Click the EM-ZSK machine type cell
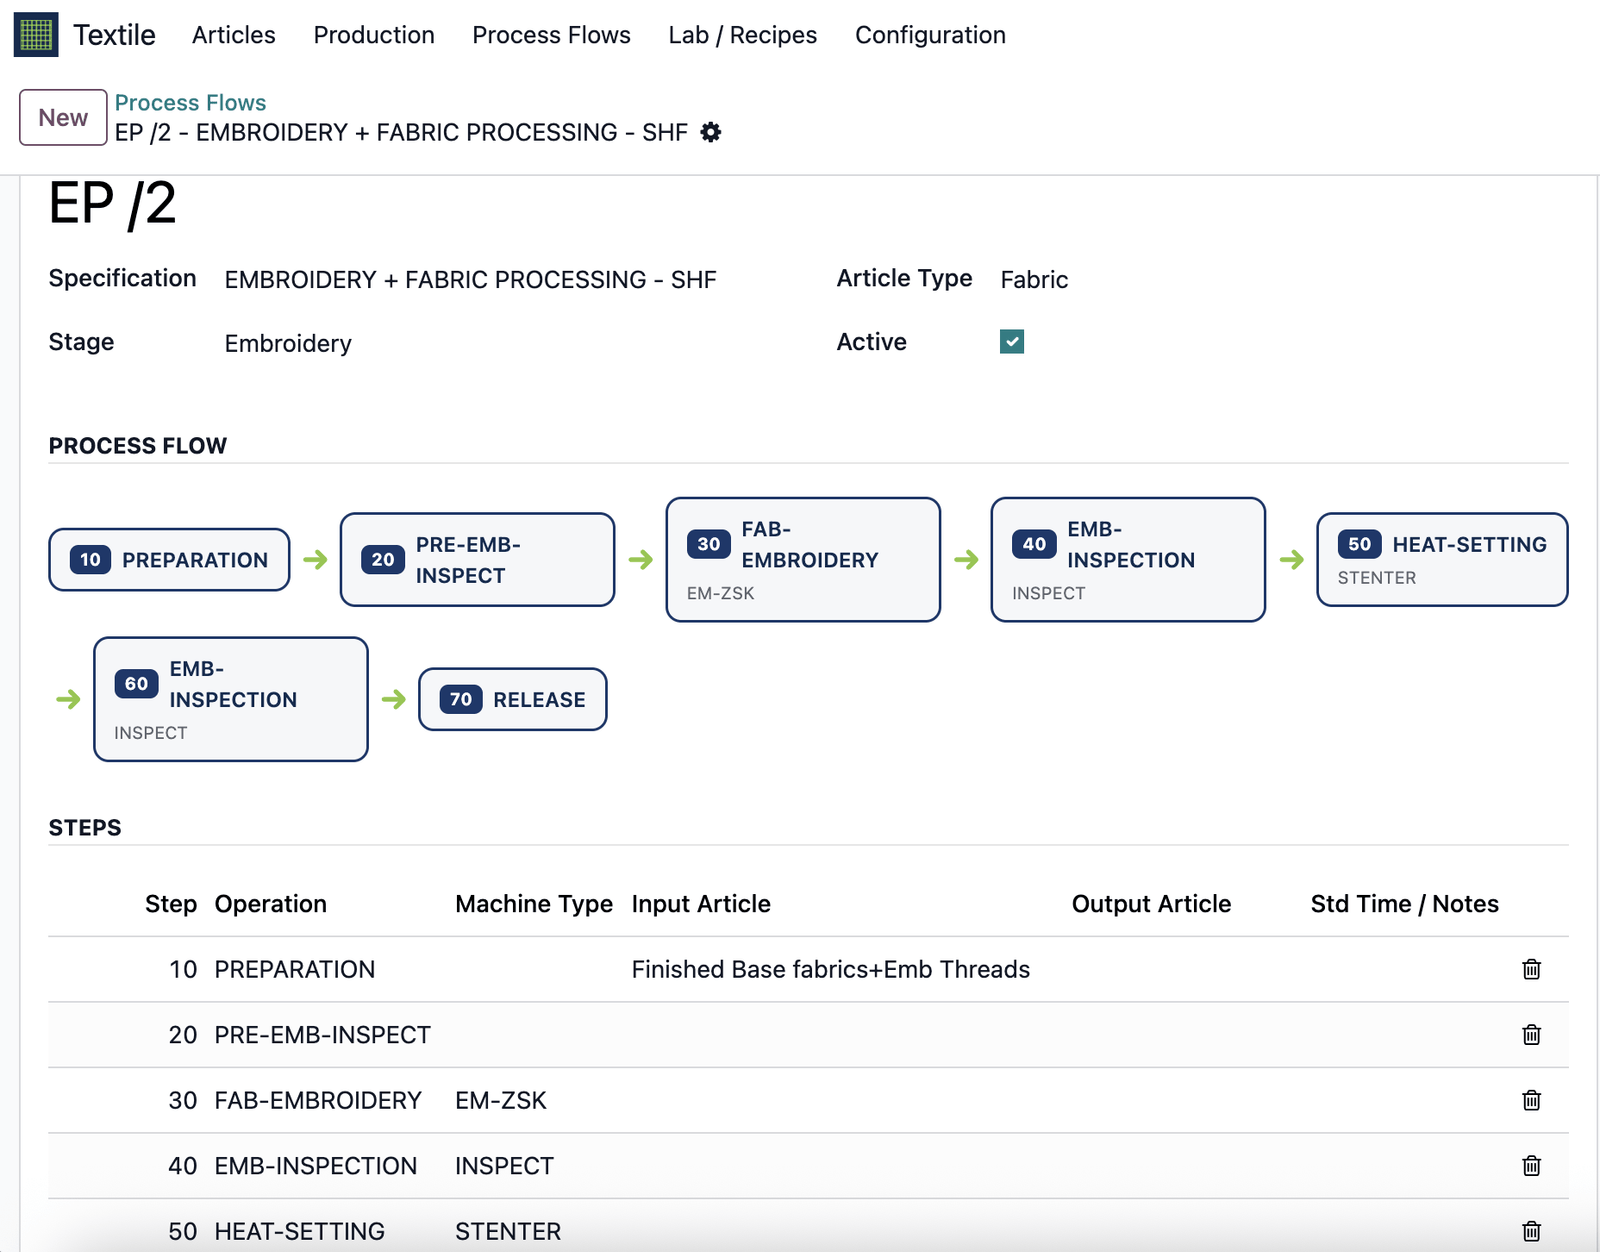The width and height of the screenshot is (1600, 1252). pos(501,1100)
